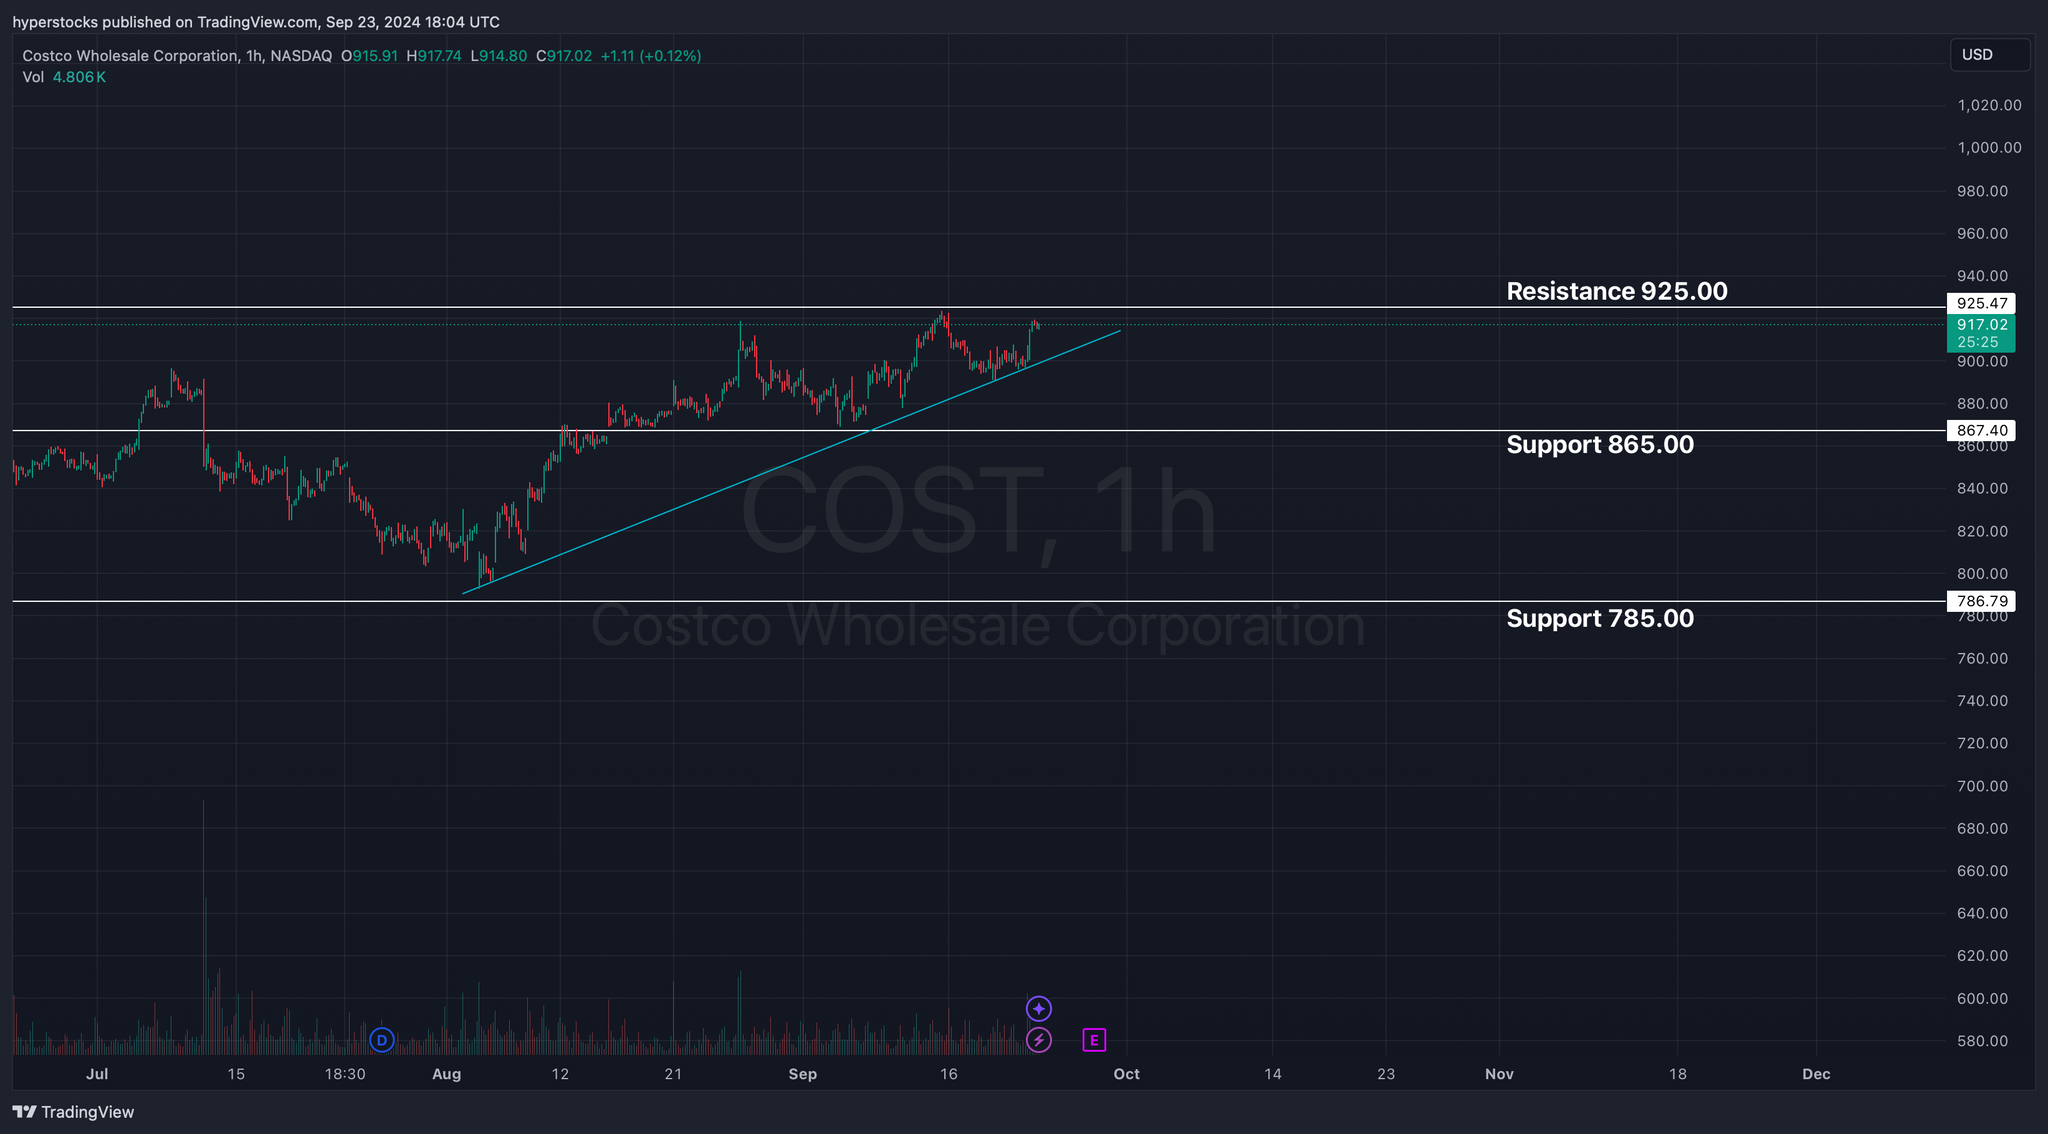
Task: Click the TradingView logo at bottom left
Action: point(73,1112)
